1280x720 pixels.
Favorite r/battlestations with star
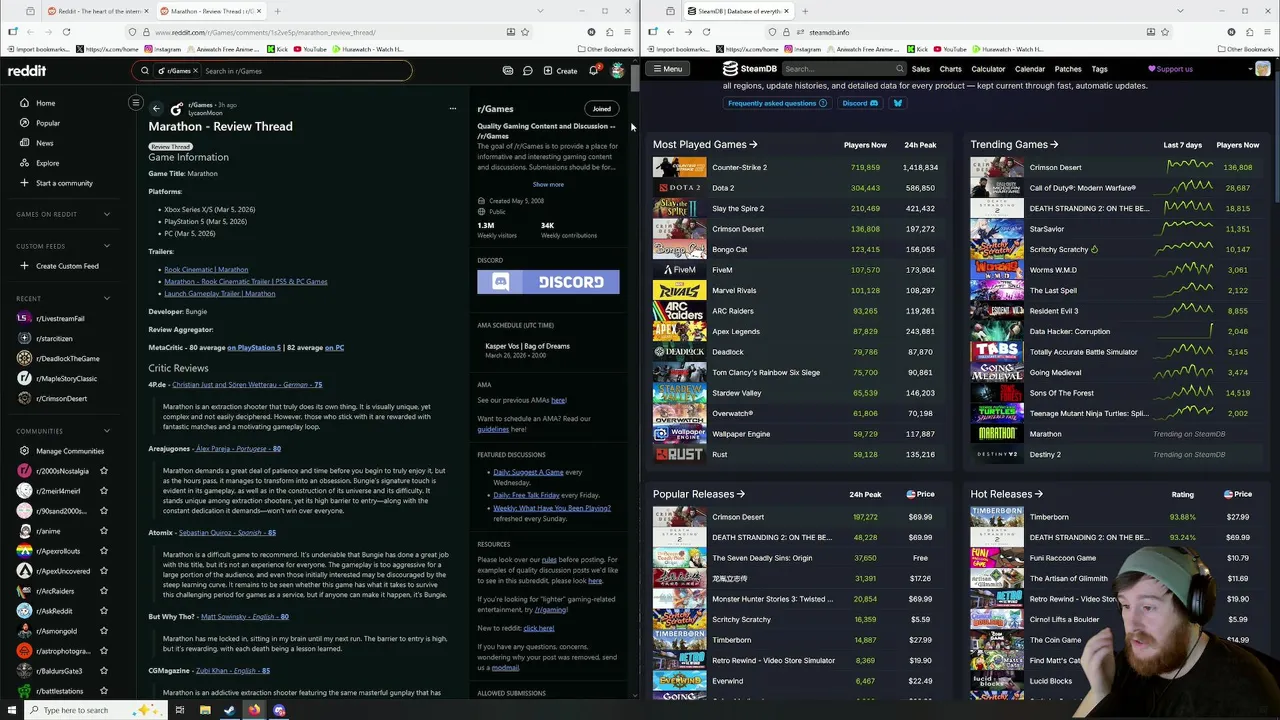coord(103,691)
